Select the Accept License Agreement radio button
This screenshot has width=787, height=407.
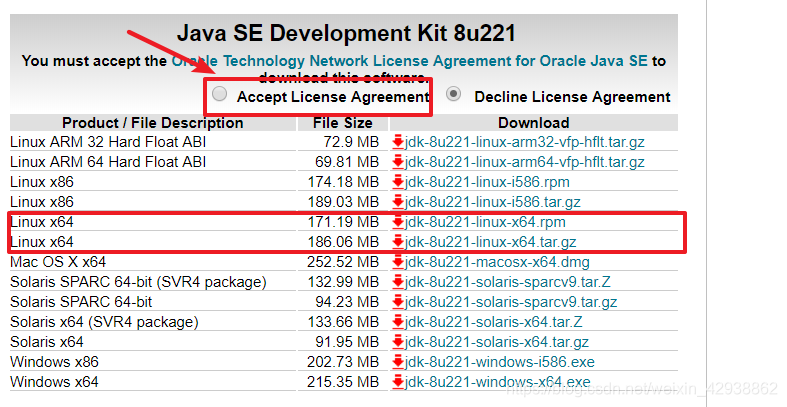[x=219, y=94]
